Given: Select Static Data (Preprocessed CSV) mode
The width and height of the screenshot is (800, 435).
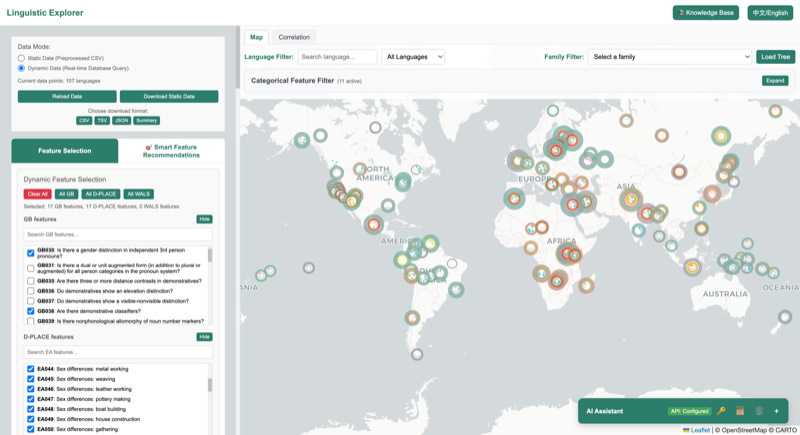Looking at the screenshot, I should (21, 58).
